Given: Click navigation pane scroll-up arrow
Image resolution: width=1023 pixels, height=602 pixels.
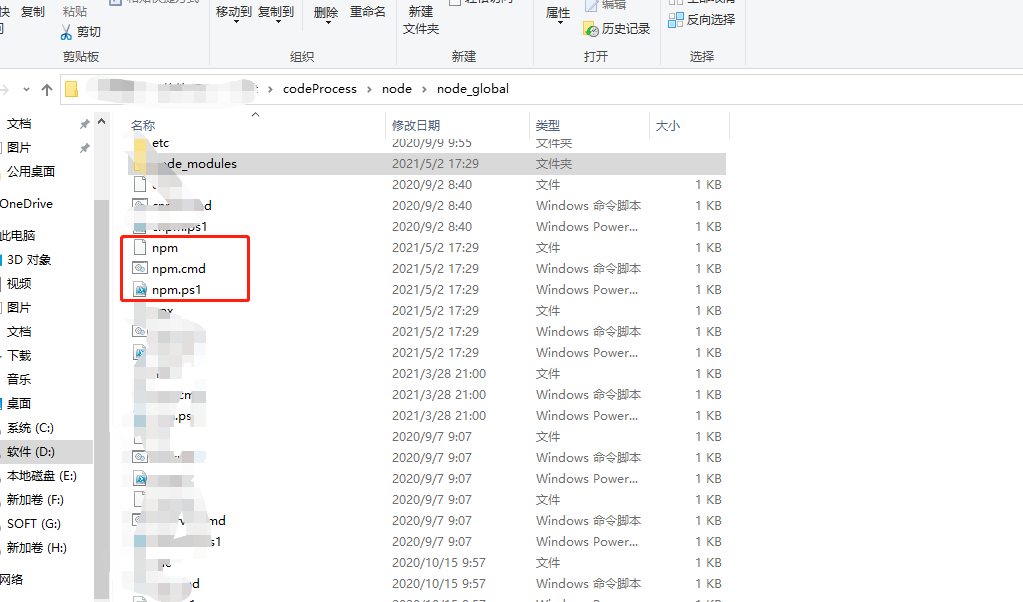Looking at the screenshot, I should point(102,121).
